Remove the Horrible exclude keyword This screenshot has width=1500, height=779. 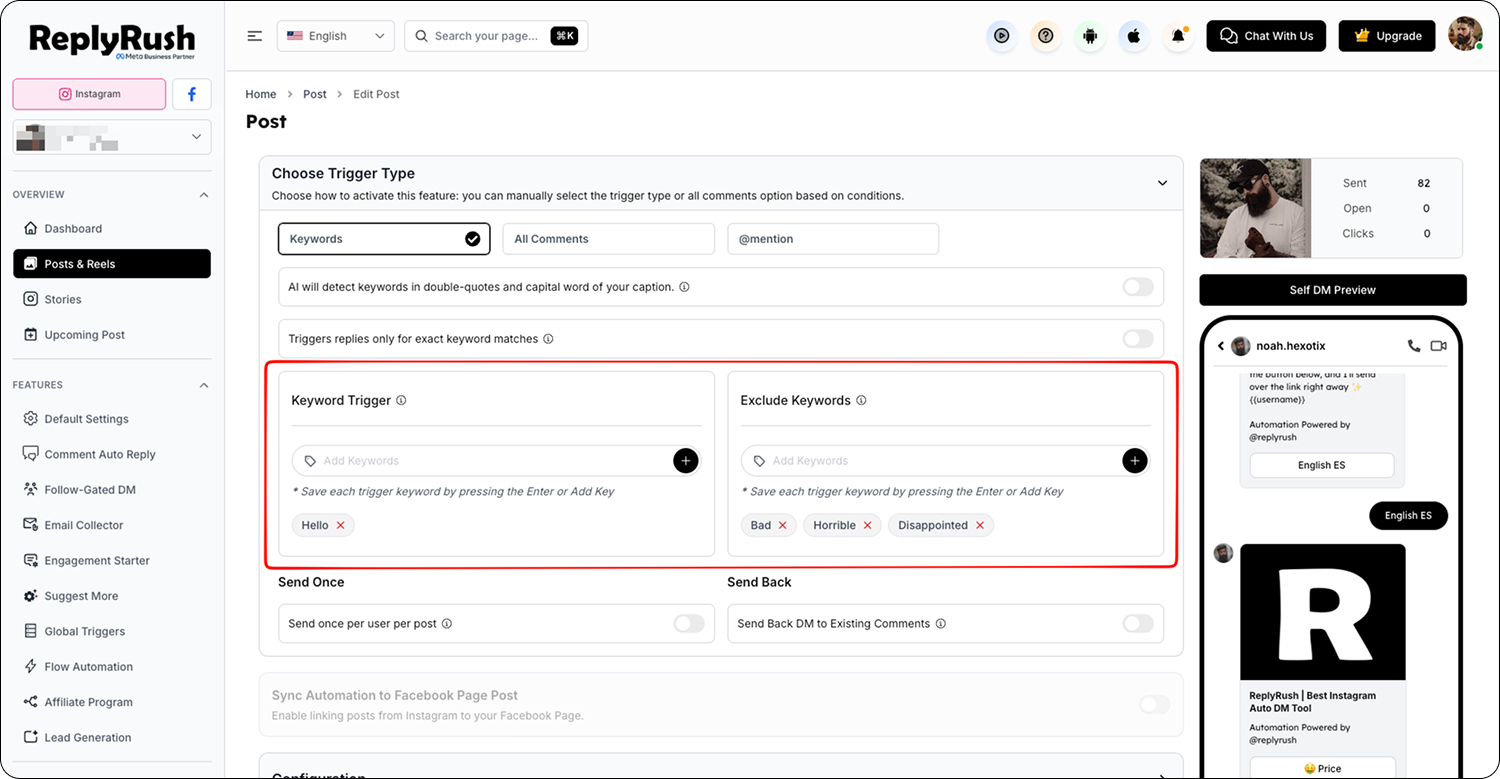pyautogui.click(x=868, y=525)
